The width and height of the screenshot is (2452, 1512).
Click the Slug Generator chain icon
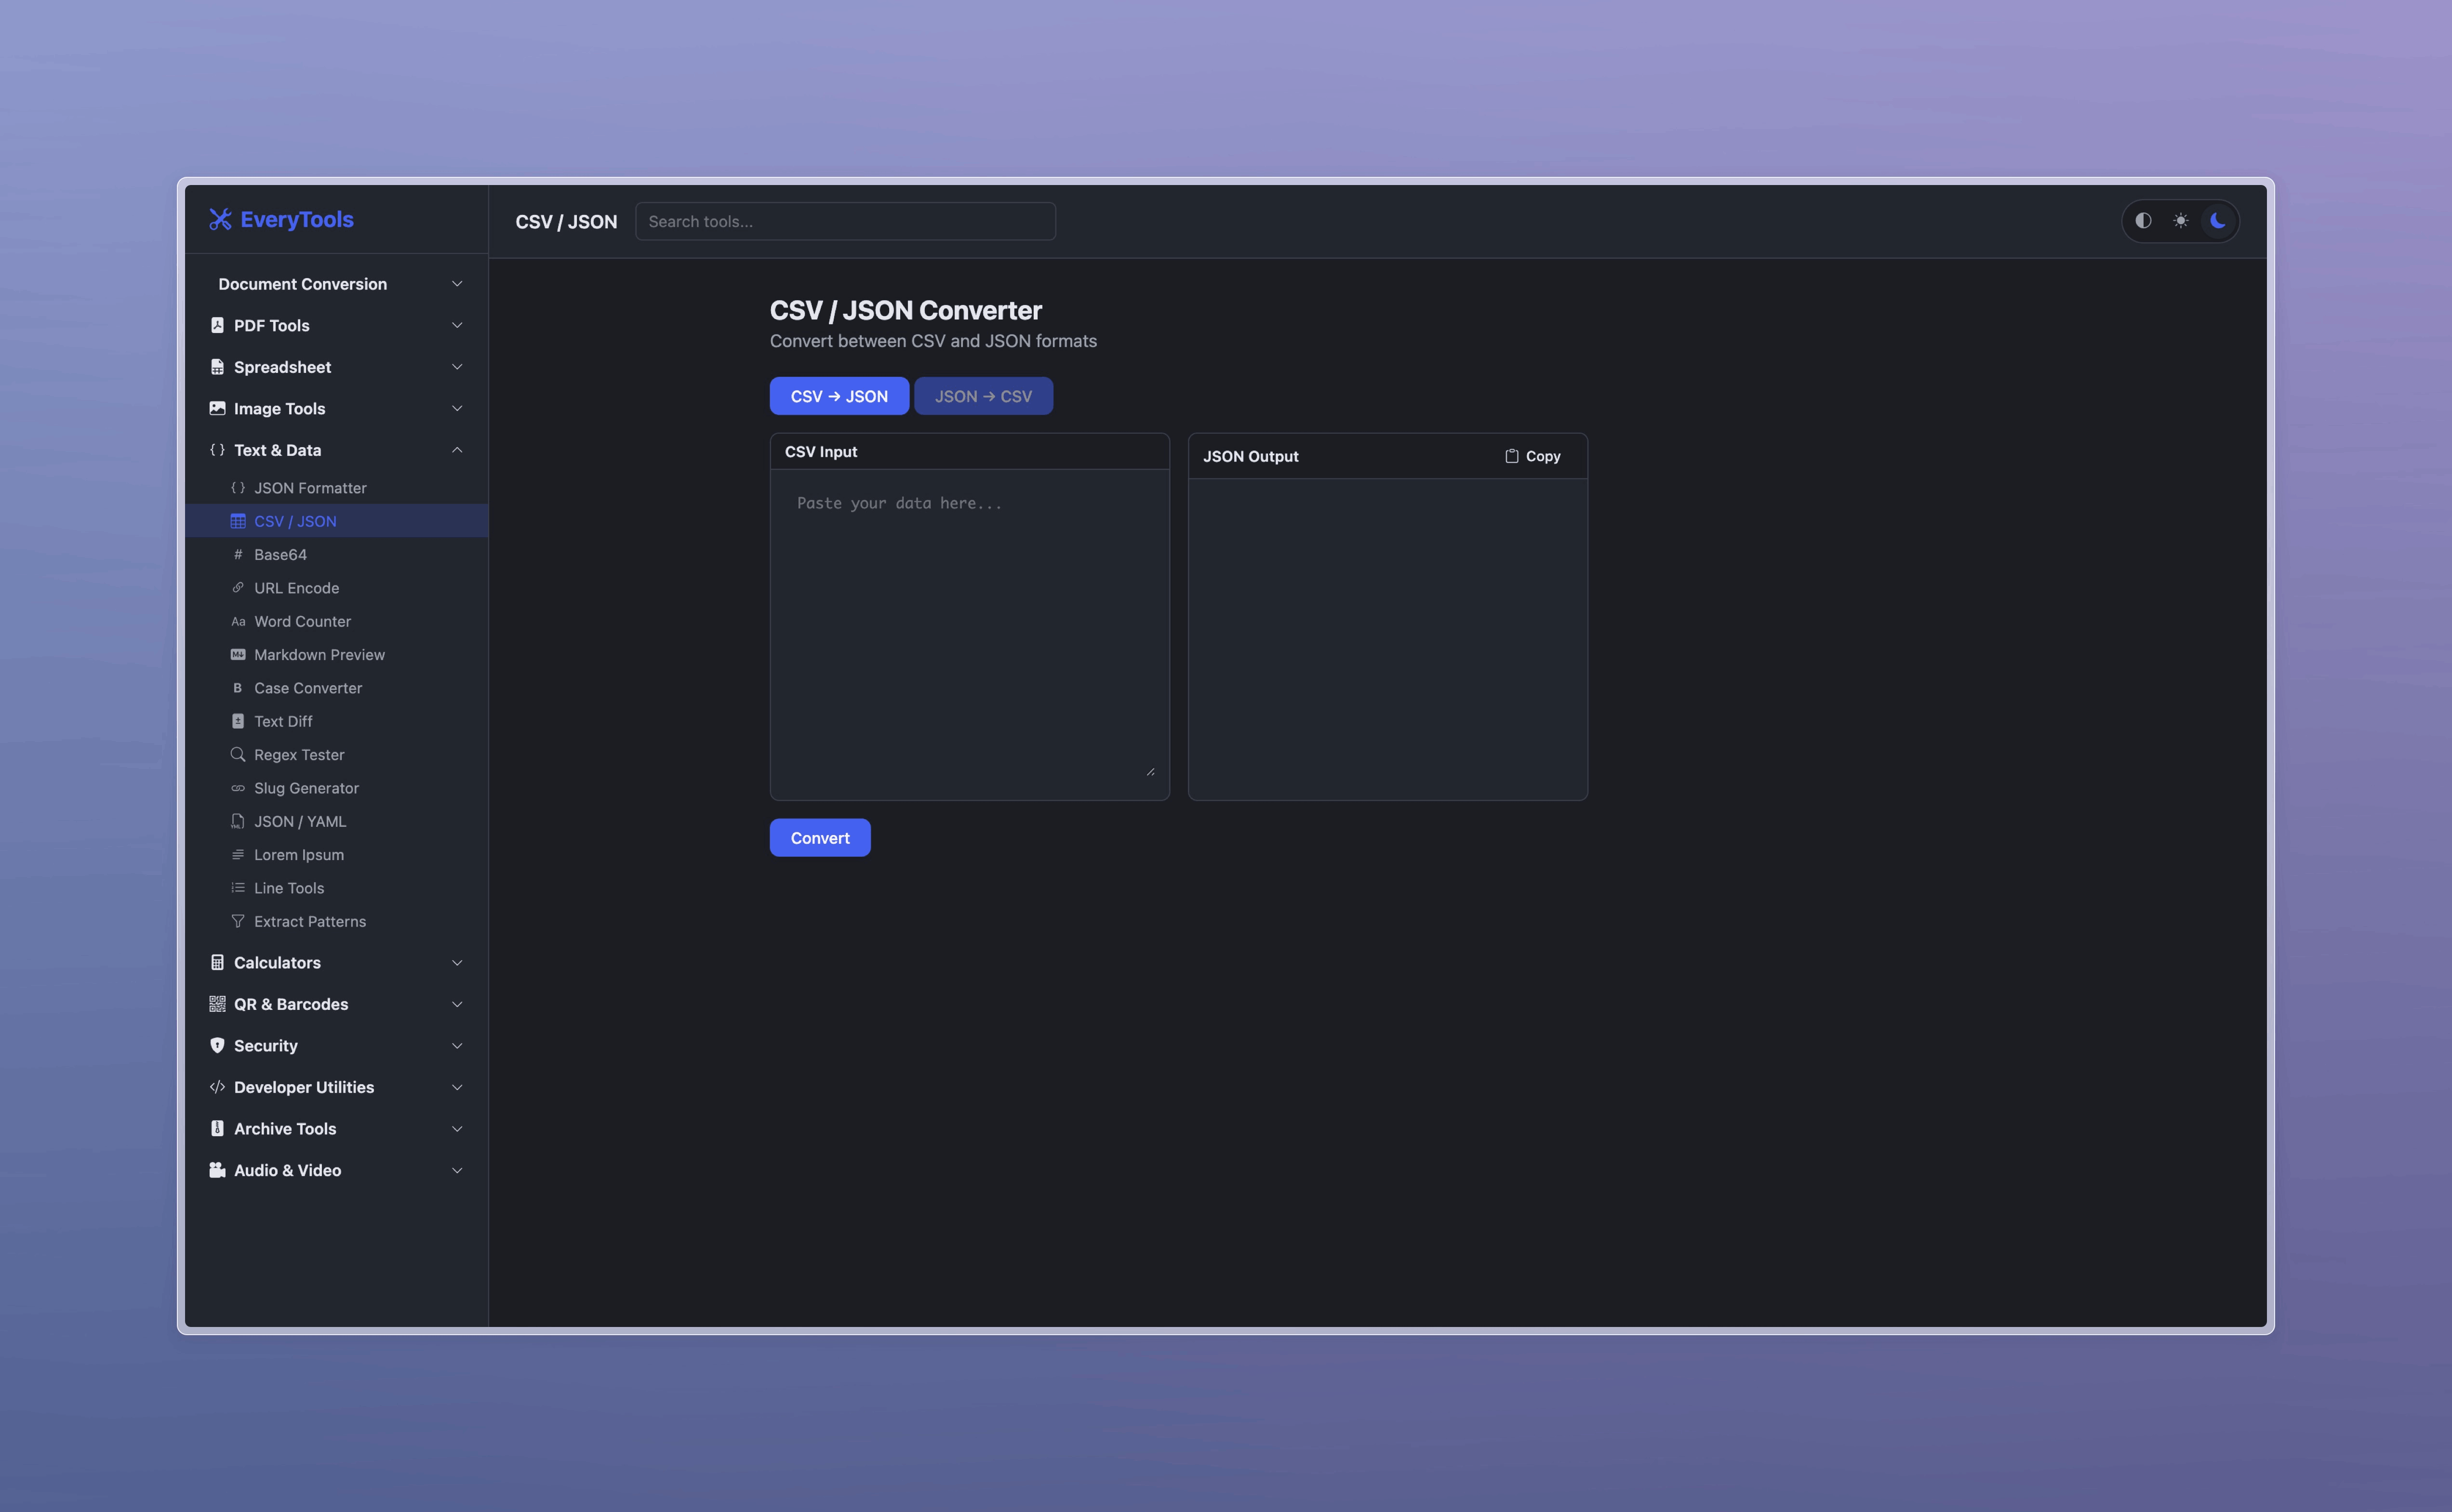click(238, 788)
